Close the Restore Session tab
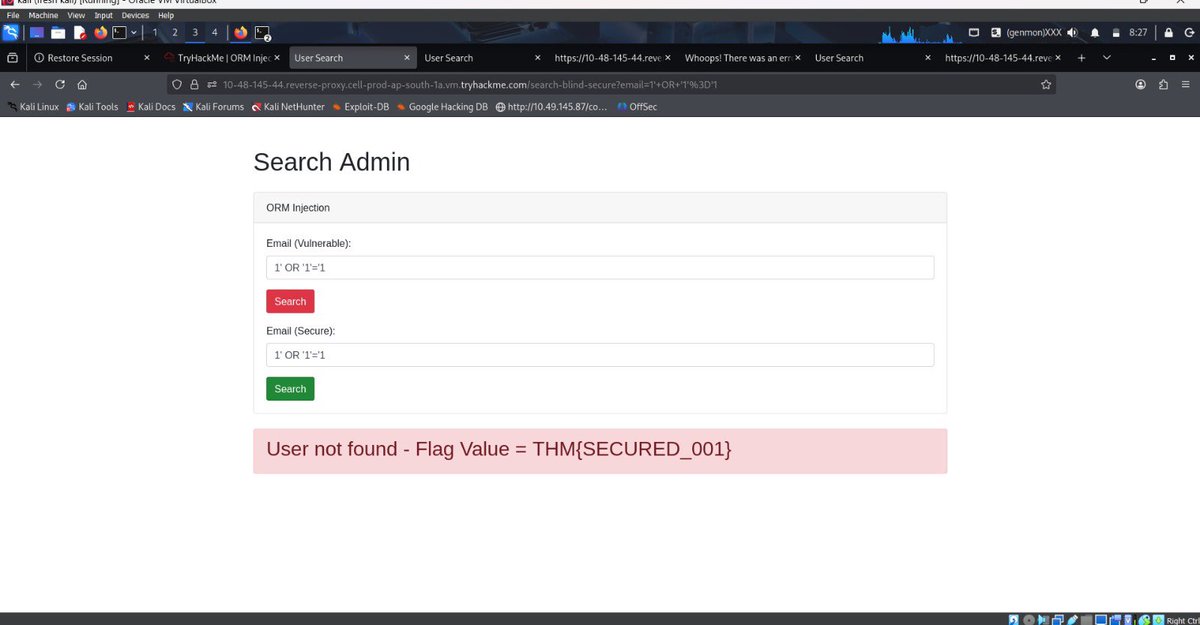This screenshot has width=1200, height=625. [147, 58]
